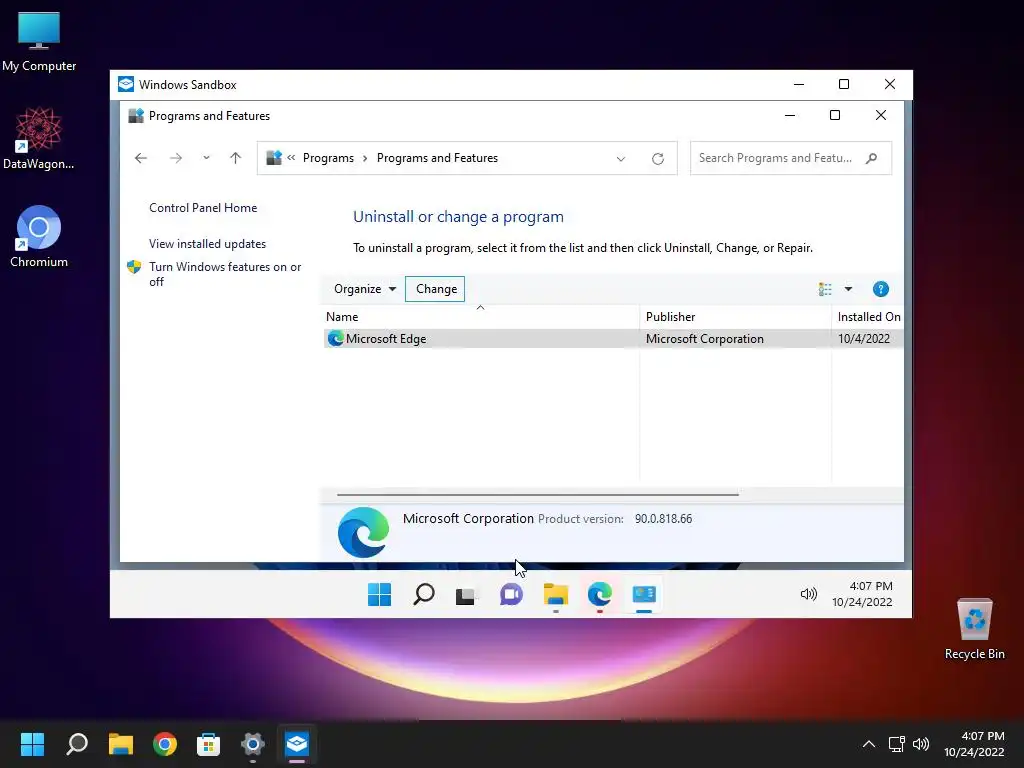Launch Chromium from the desktop shortcut
Screen dimensions: 1024x768
(39, 236)
